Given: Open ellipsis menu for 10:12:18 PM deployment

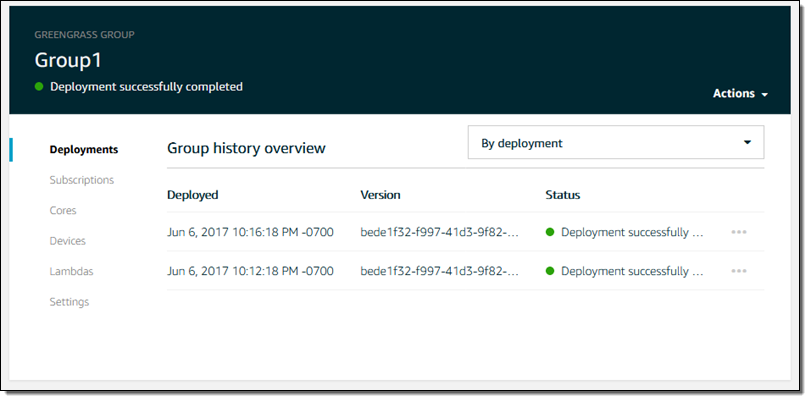Looking at the screenshot, I should (x=738, y=271).
